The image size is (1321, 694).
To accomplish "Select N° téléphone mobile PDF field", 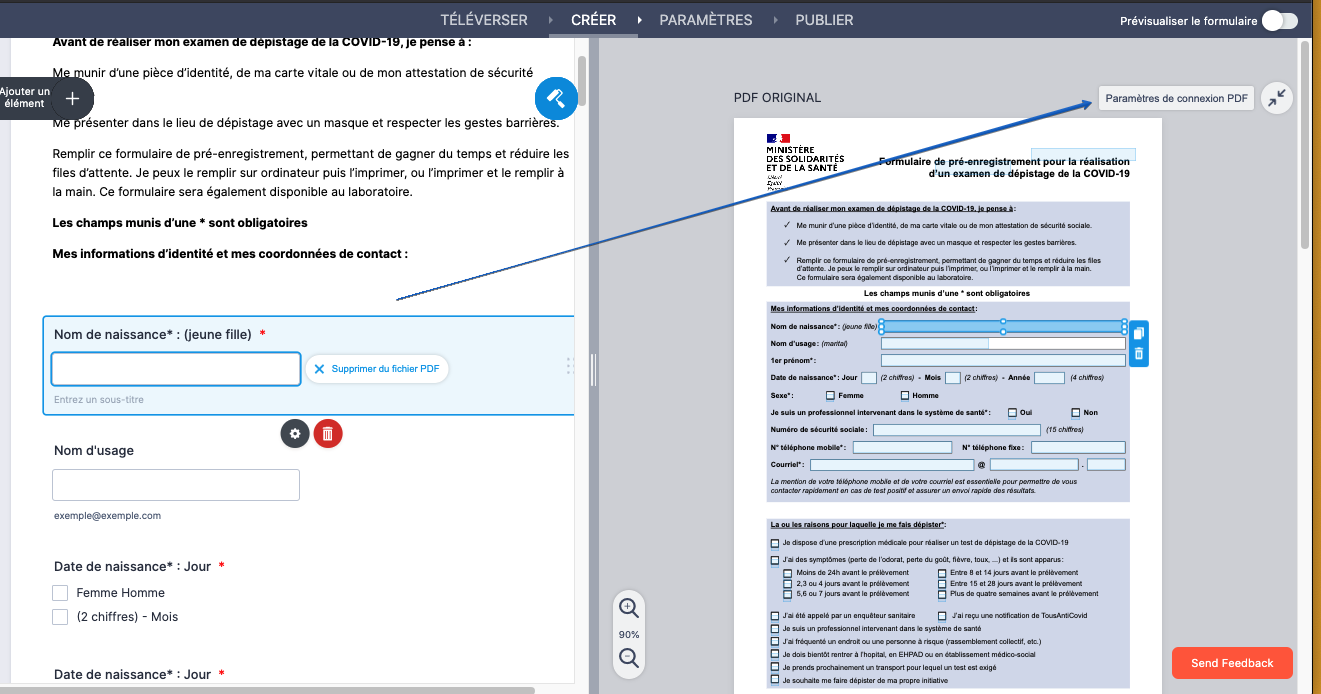I will (x=902, y=447).
